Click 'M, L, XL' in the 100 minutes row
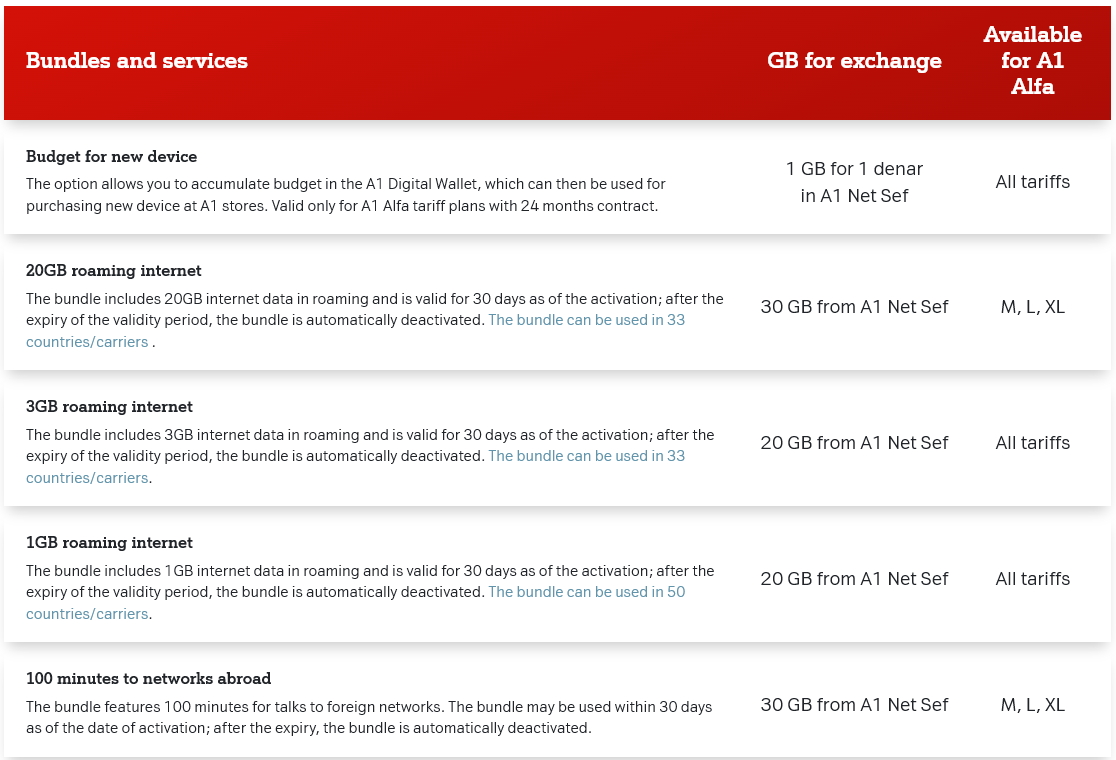The image size is (1116, 760). tap(1032, 705)
